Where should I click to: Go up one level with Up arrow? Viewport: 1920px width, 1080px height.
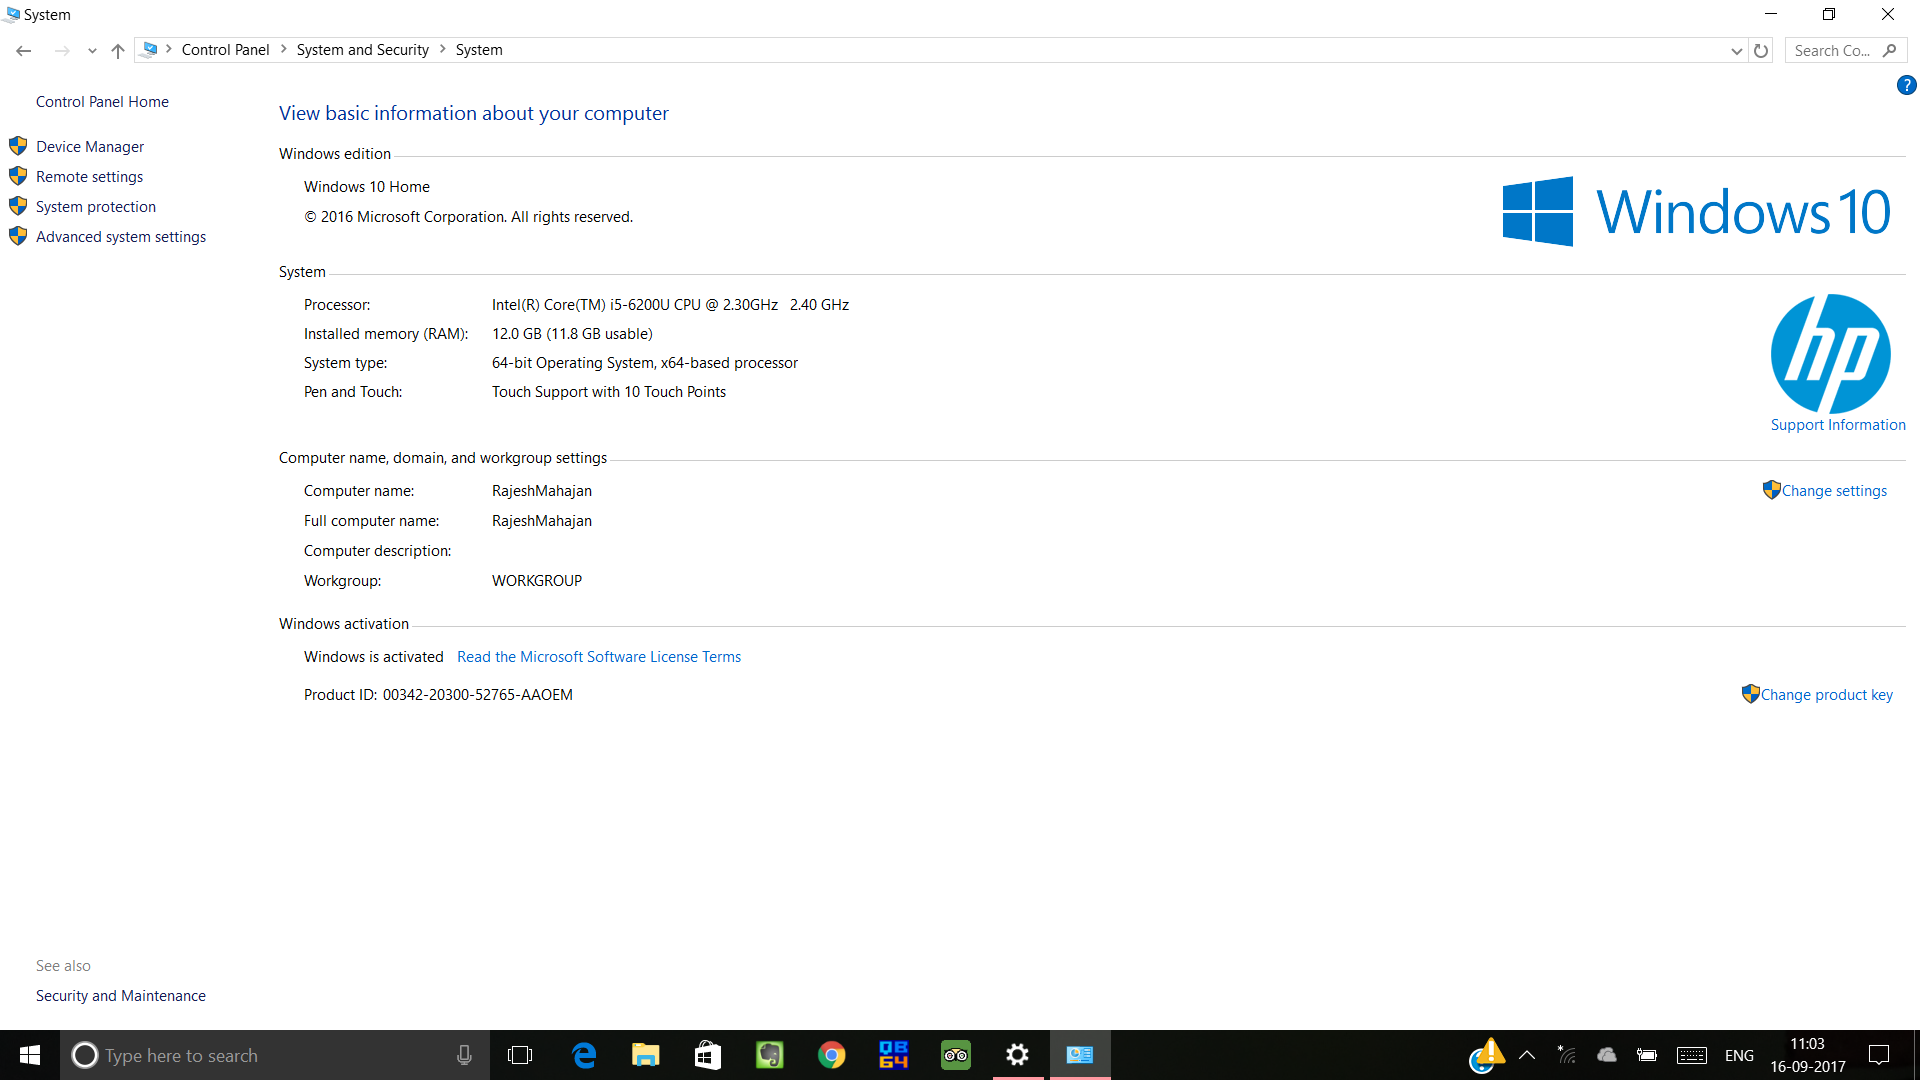(118, 50)
